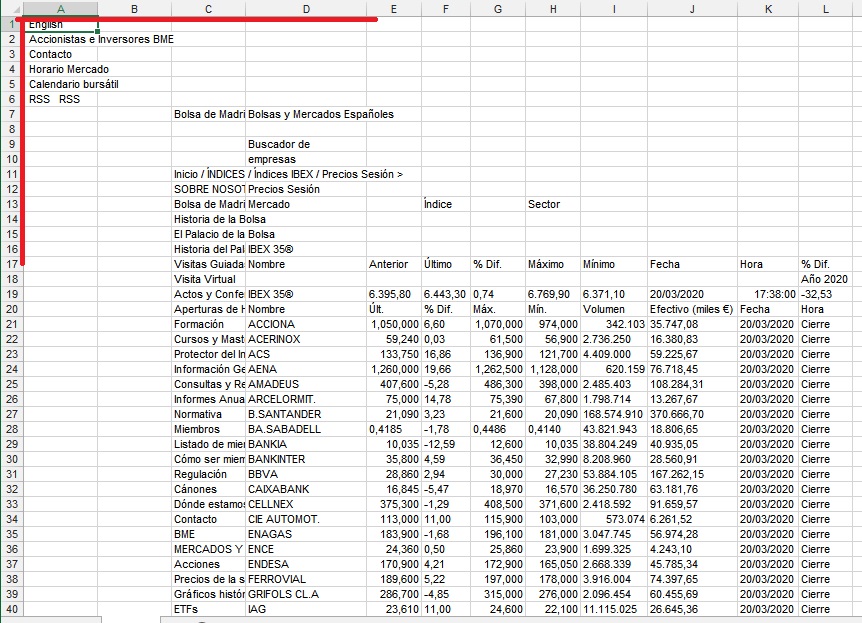Click the 'GRIFOLS CL.A' cell

click(x=306, y=594)
